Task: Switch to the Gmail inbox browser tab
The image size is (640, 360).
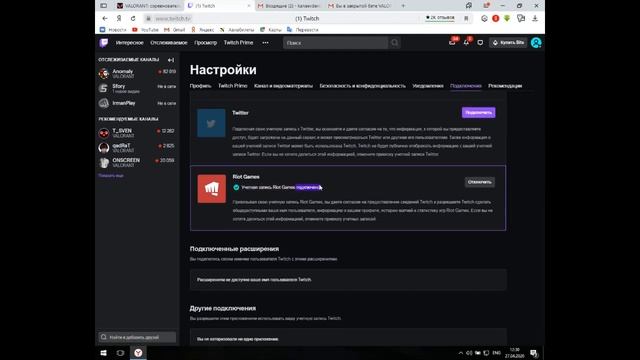Action: coord(289,6)
